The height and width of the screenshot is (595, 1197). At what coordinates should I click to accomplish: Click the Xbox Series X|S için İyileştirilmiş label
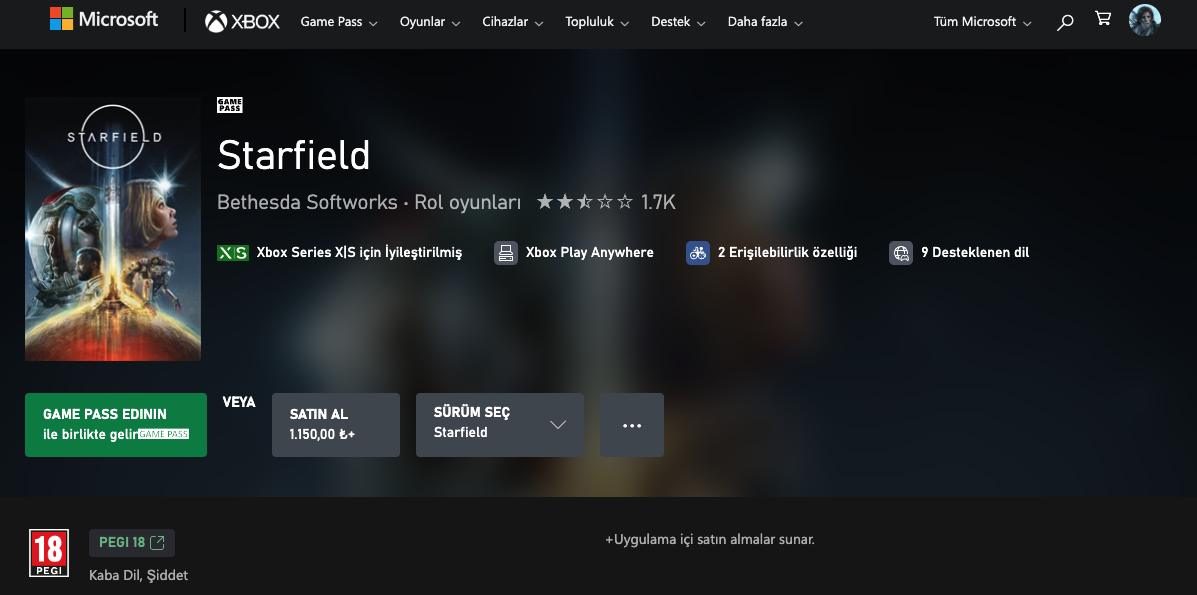coord(360,252)
